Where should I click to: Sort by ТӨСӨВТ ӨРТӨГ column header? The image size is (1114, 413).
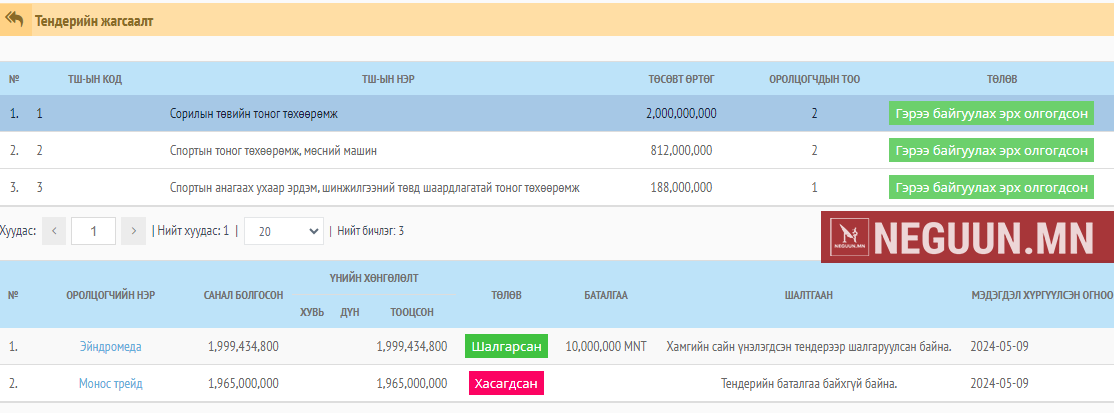click(x=681, y=79)
